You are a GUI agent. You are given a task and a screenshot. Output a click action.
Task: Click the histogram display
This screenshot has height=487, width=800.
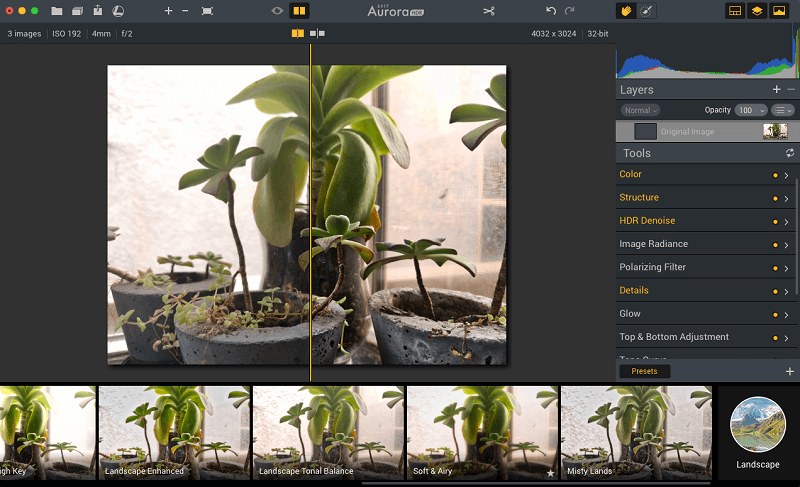[707, 51]
